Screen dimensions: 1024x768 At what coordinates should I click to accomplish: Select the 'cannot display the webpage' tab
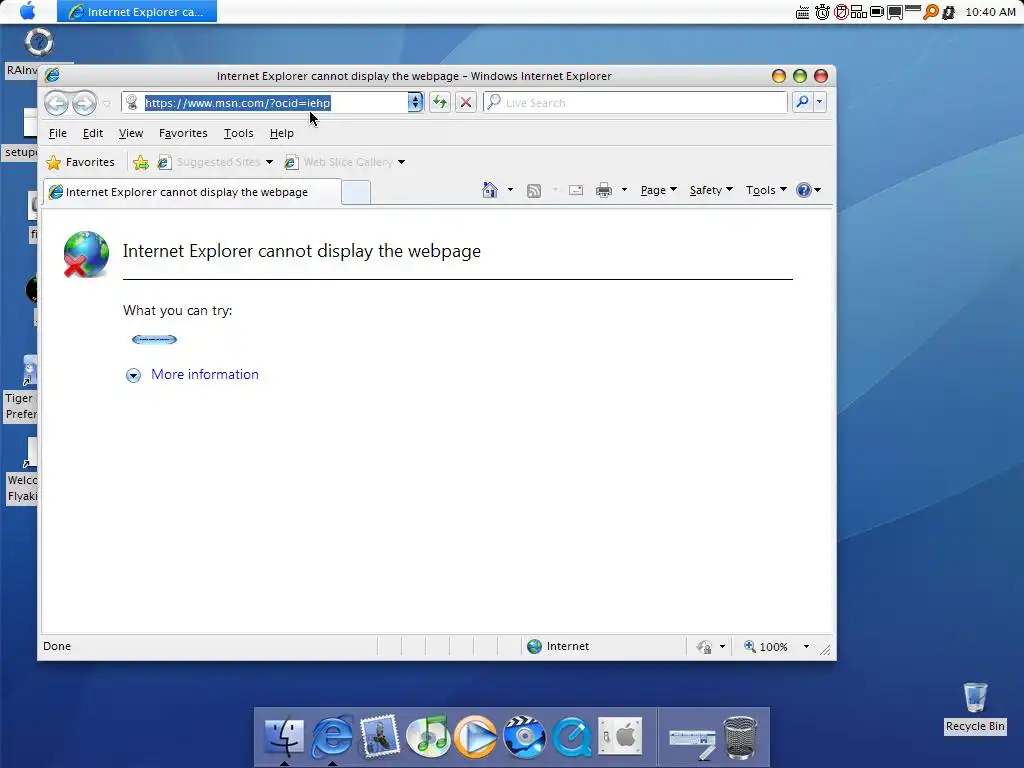[193, 192]
